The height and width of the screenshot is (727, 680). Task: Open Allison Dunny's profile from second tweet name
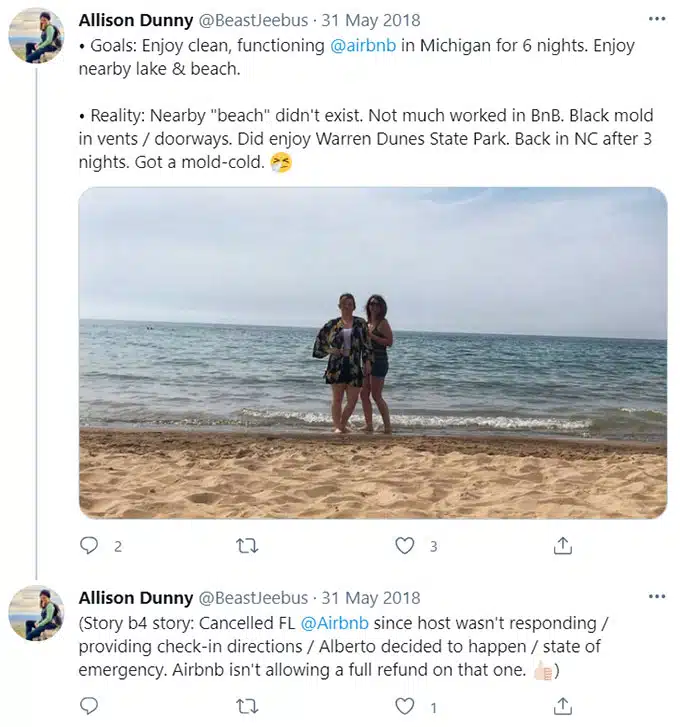coord(136,598)
